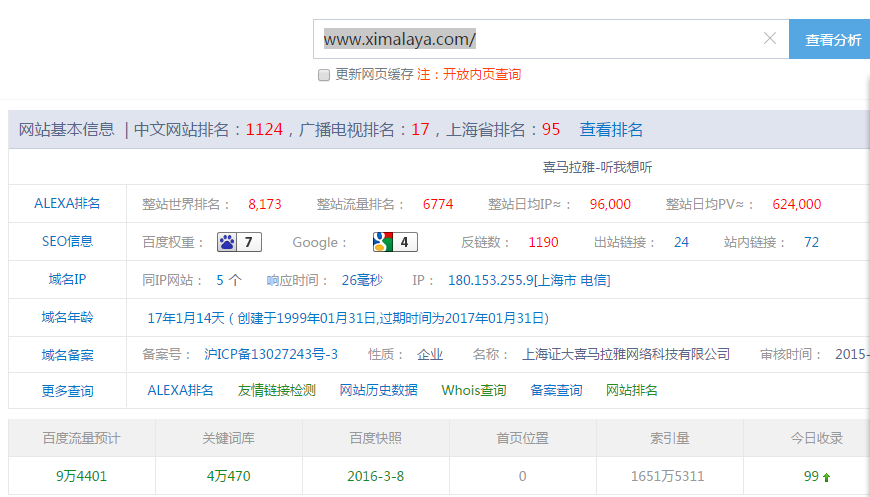Open the 网站排名 link
Screen dimensions: 870x497
(631, 390)
